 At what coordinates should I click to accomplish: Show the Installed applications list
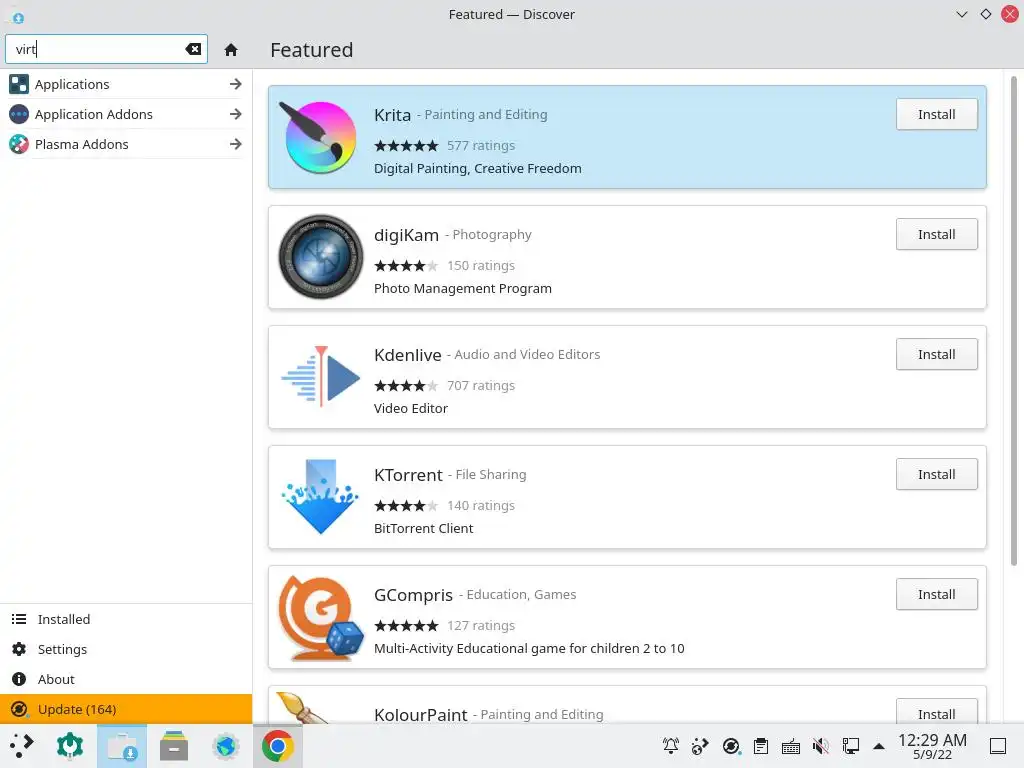(x=125, y=619)
